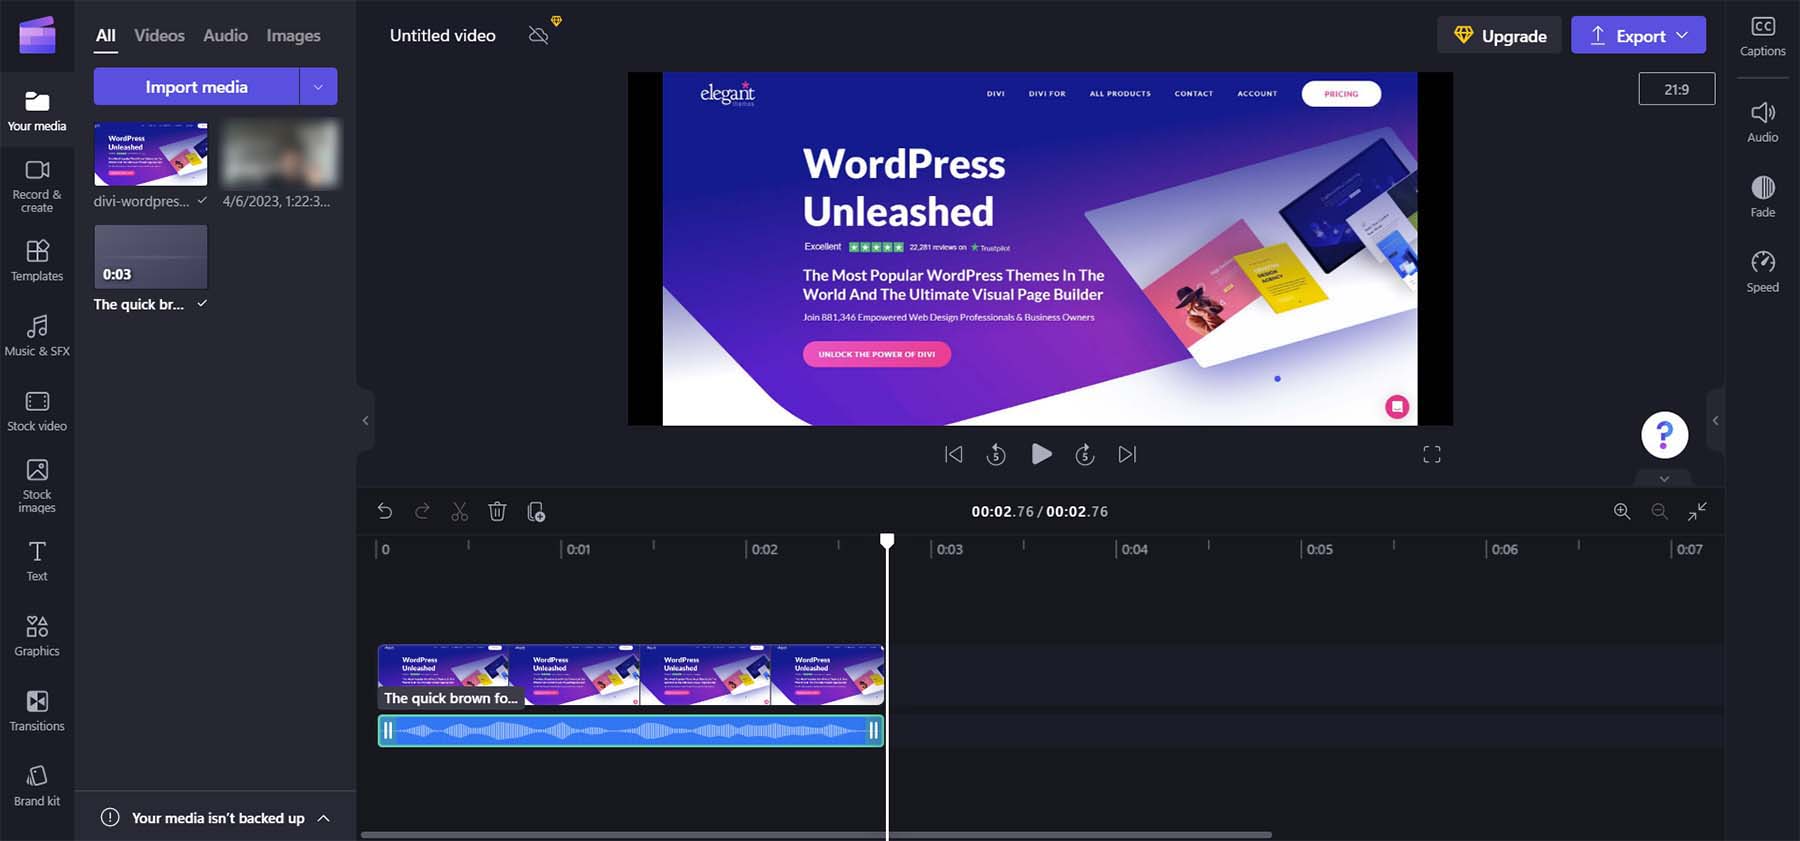
Task: Open the Fade settings panel
Action: [x=1762, y=197]
